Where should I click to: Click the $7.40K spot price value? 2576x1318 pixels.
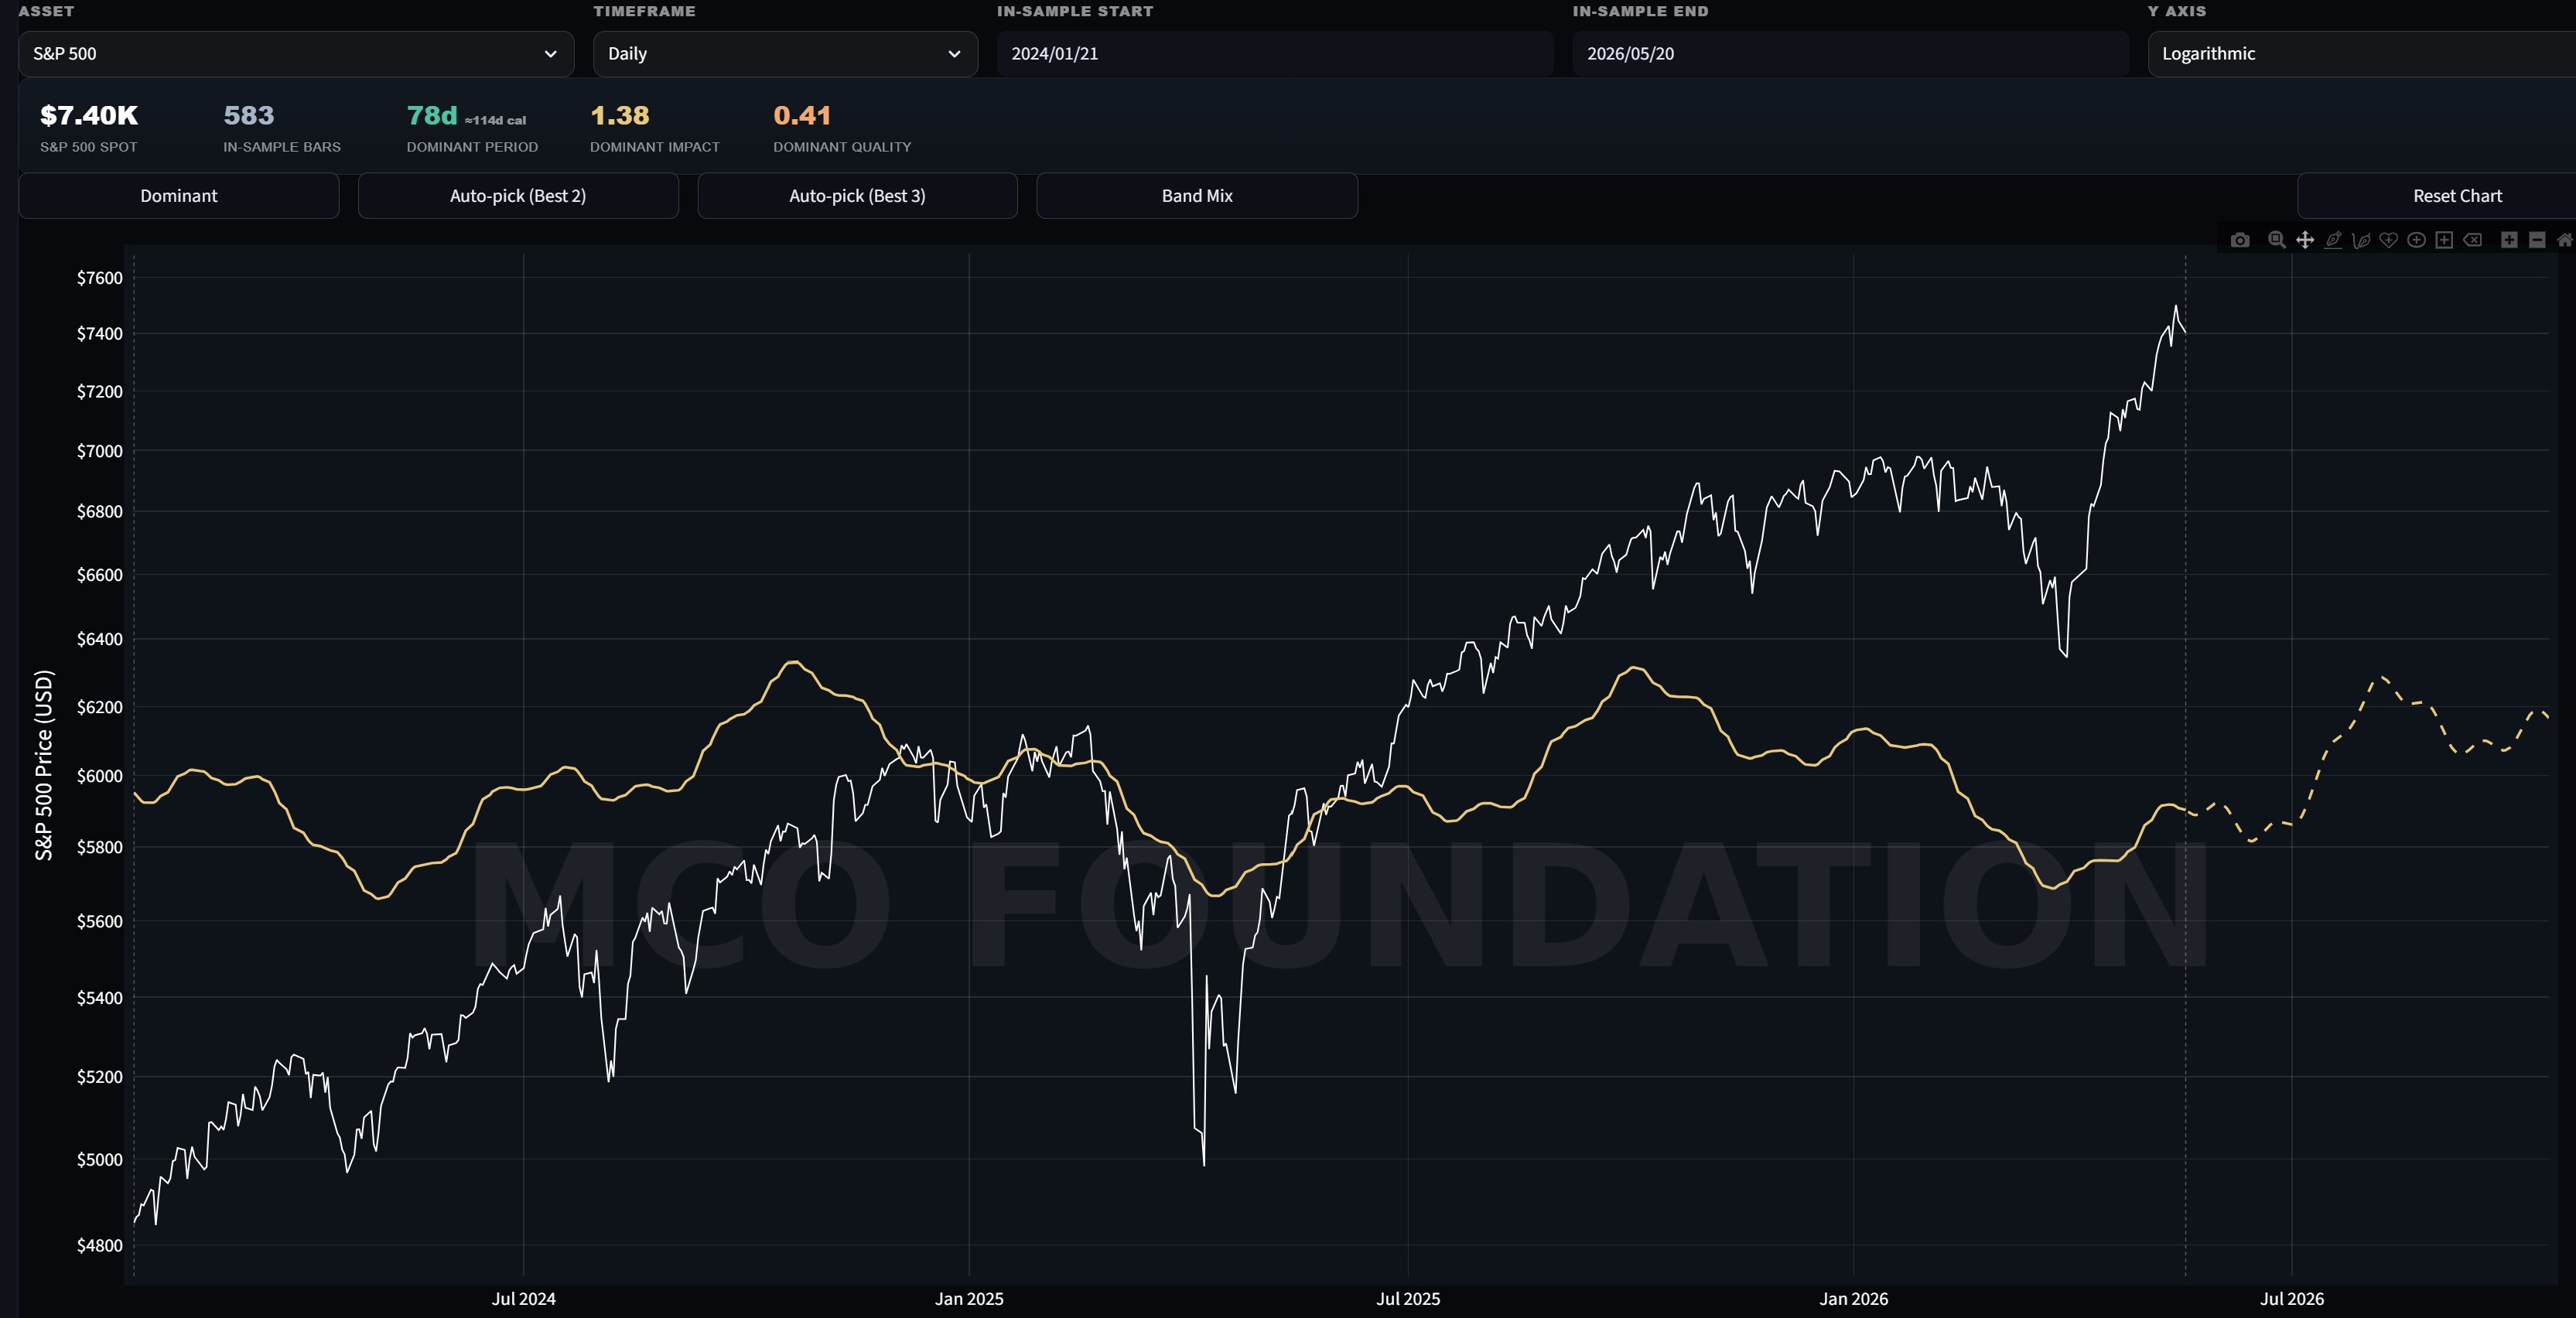[x=89, y=116]
